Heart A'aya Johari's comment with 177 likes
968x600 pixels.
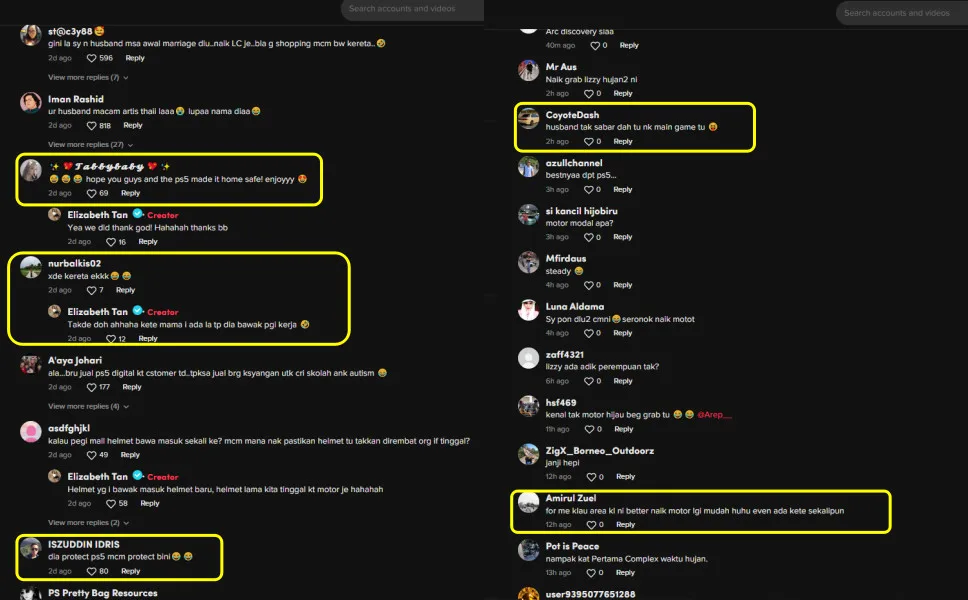click(91, 387)
